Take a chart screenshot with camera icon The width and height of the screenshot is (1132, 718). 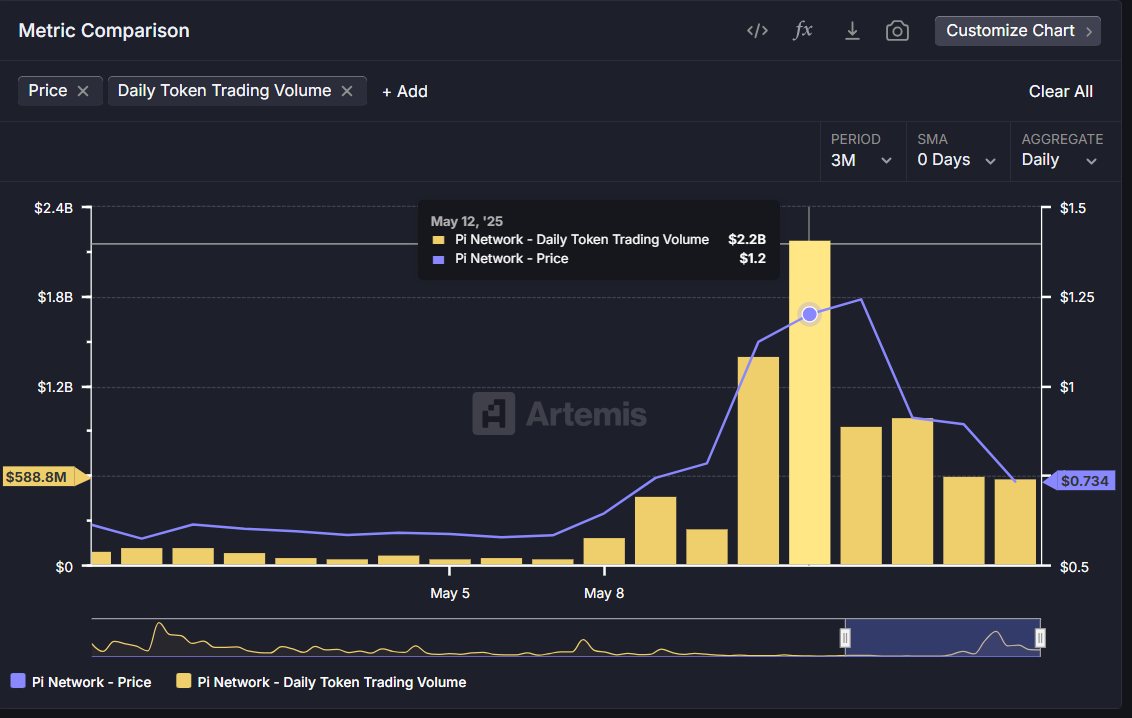click(897, 31)
